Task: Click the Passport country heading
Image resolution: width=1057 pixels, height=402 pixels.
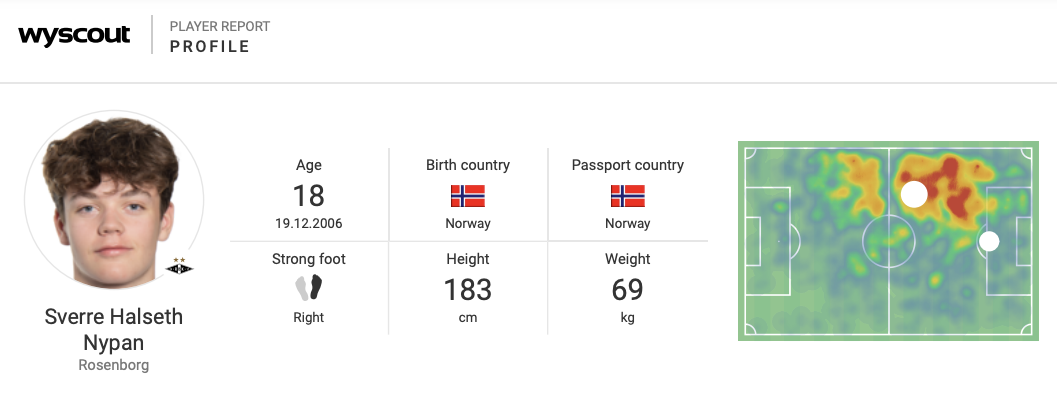Action: 627,165
